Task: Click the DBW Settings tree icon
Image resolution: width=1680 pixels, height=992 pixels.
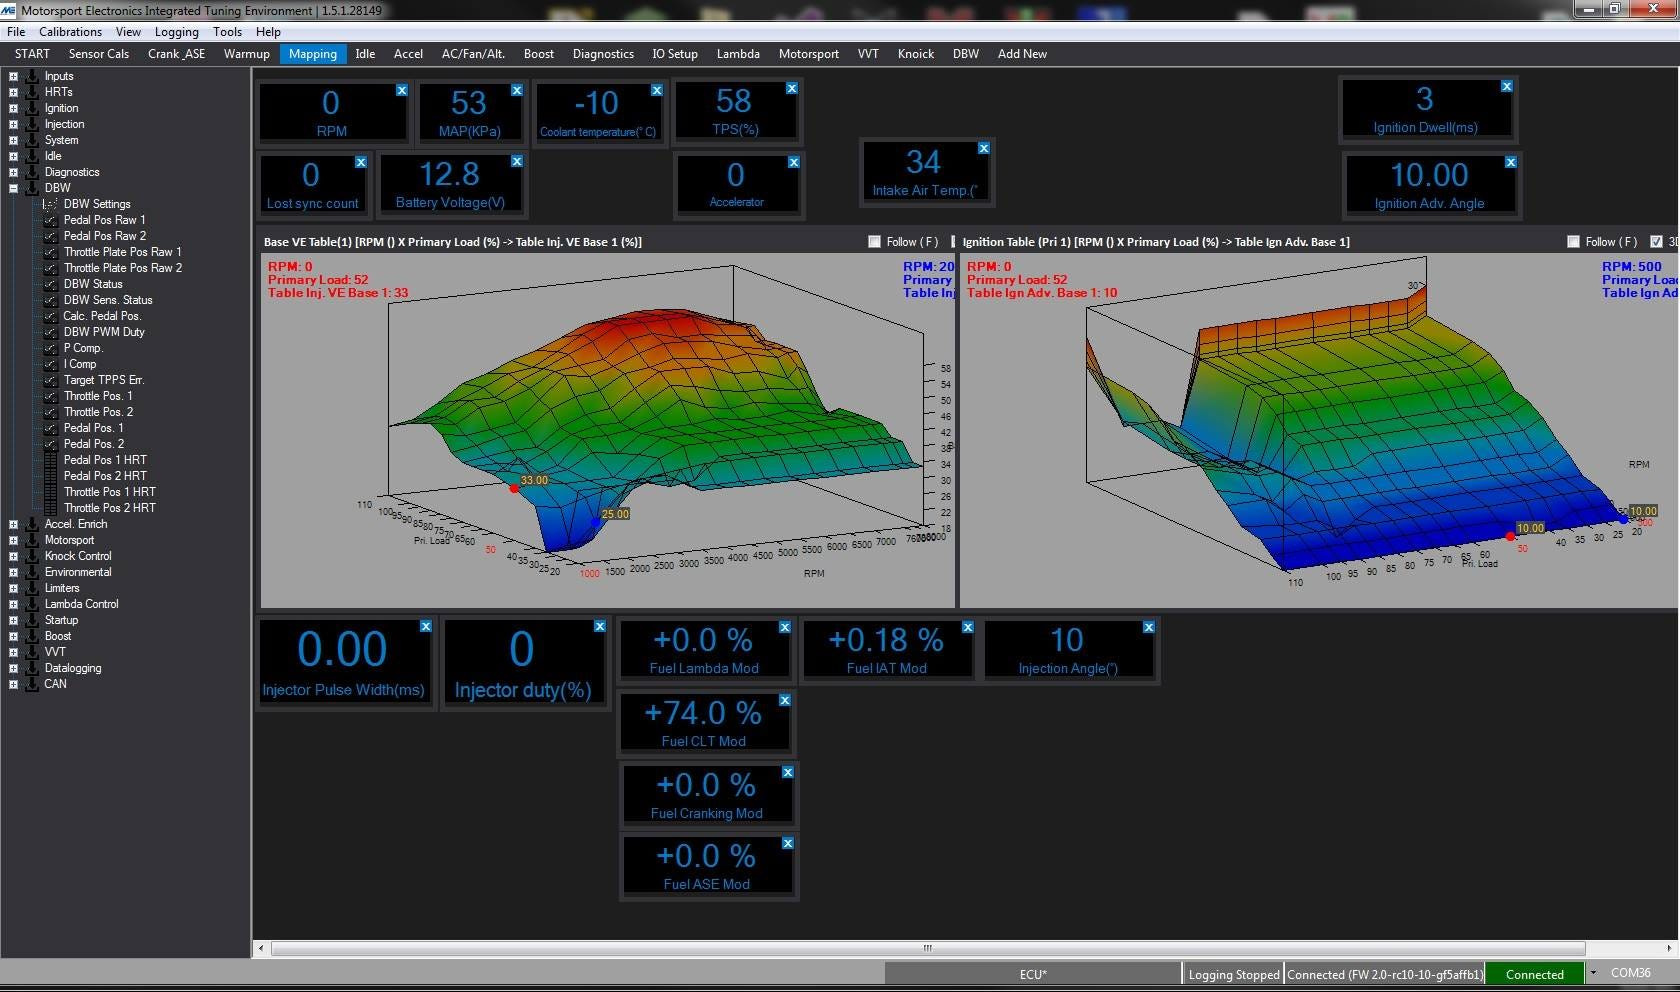Action: 50,204
